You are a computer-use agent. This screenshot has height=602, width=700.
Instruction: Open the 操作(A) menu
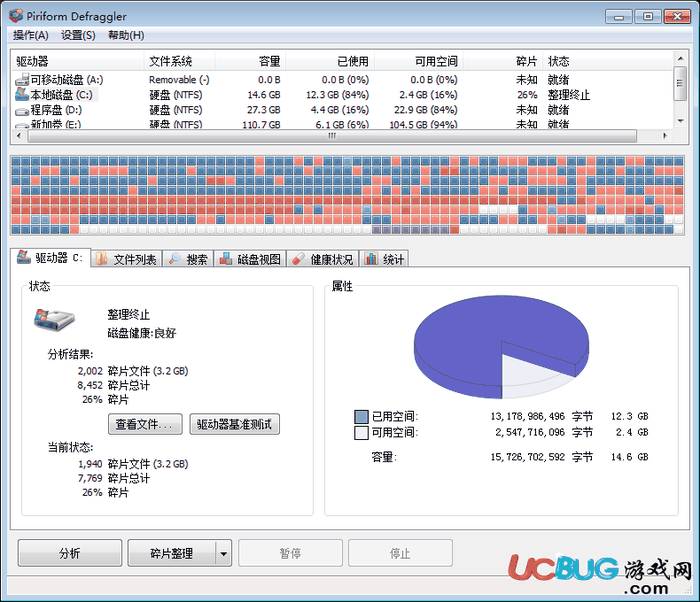click(31, 35)
